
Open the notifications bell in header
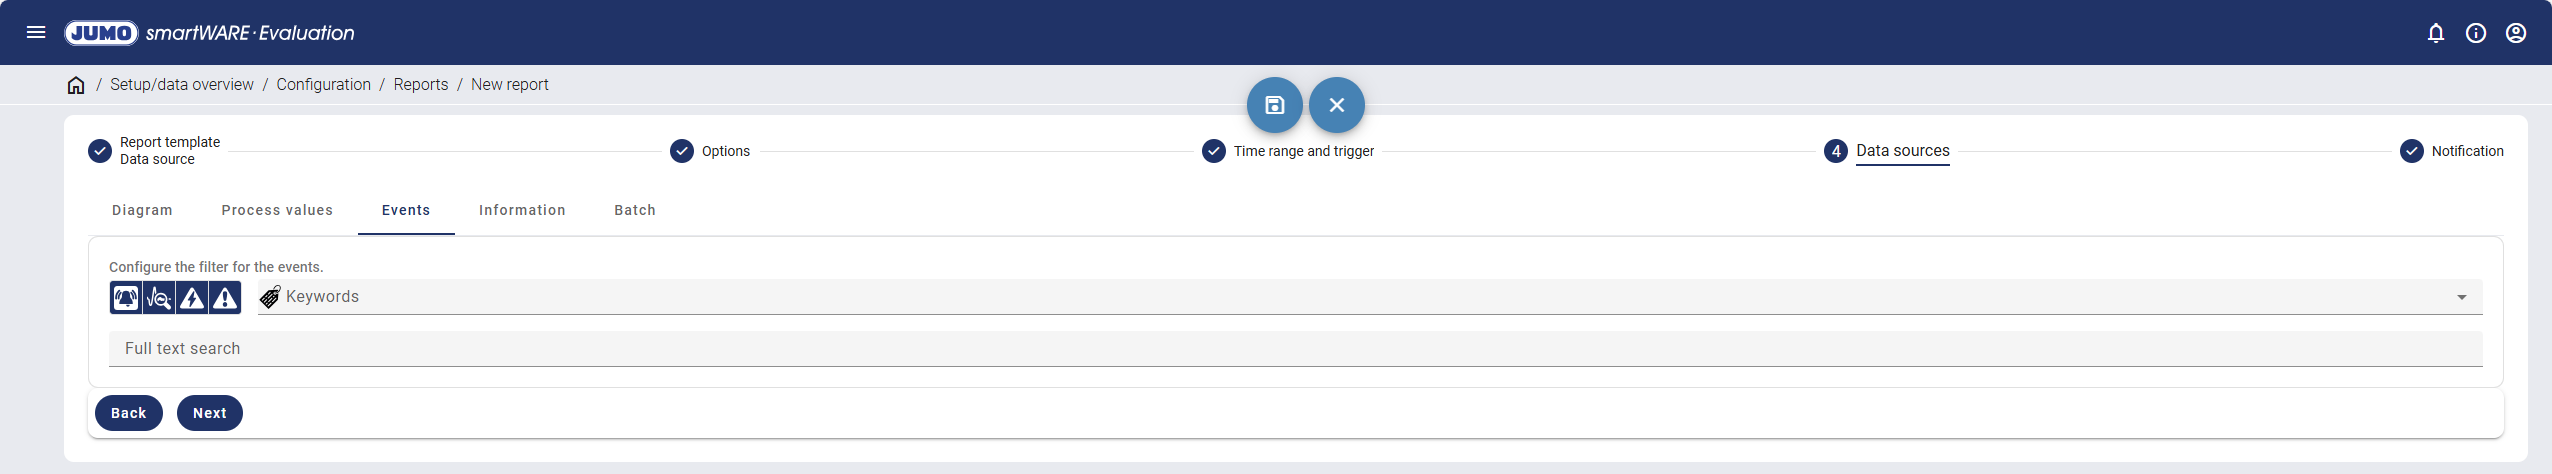point(2436,33)
